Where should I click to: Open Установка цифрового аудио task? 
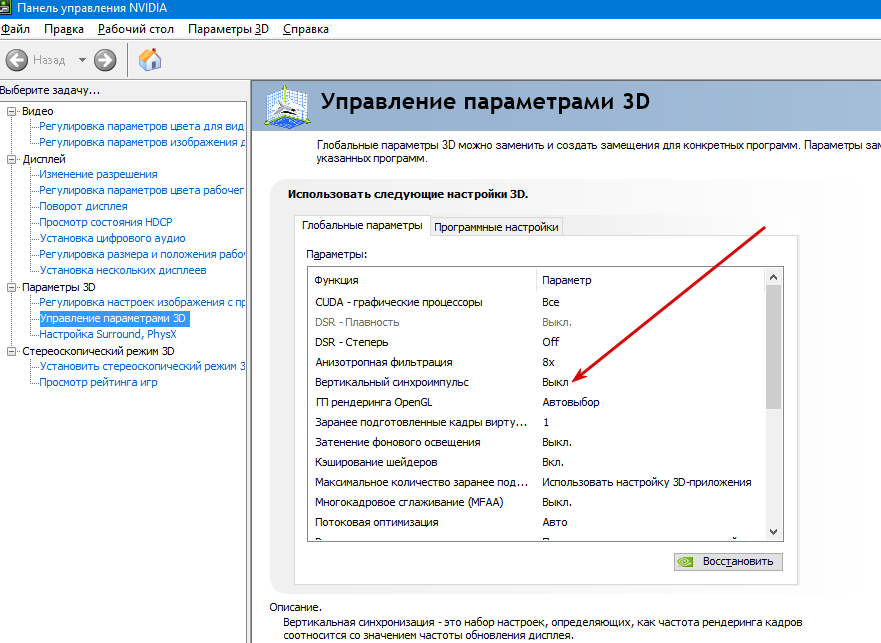(x=112, y=238)
